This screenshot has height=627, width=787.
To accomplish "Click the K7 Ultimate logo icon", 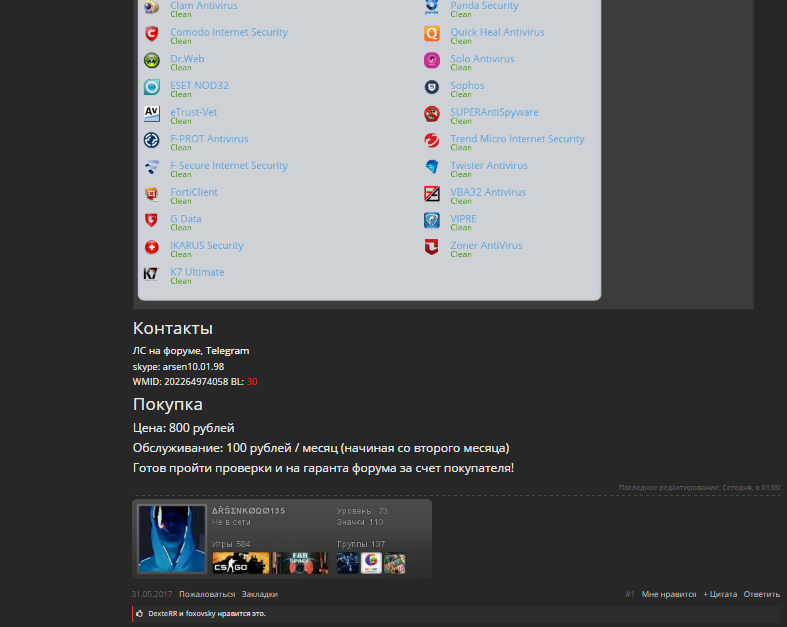I will click(x=151, y=274).
